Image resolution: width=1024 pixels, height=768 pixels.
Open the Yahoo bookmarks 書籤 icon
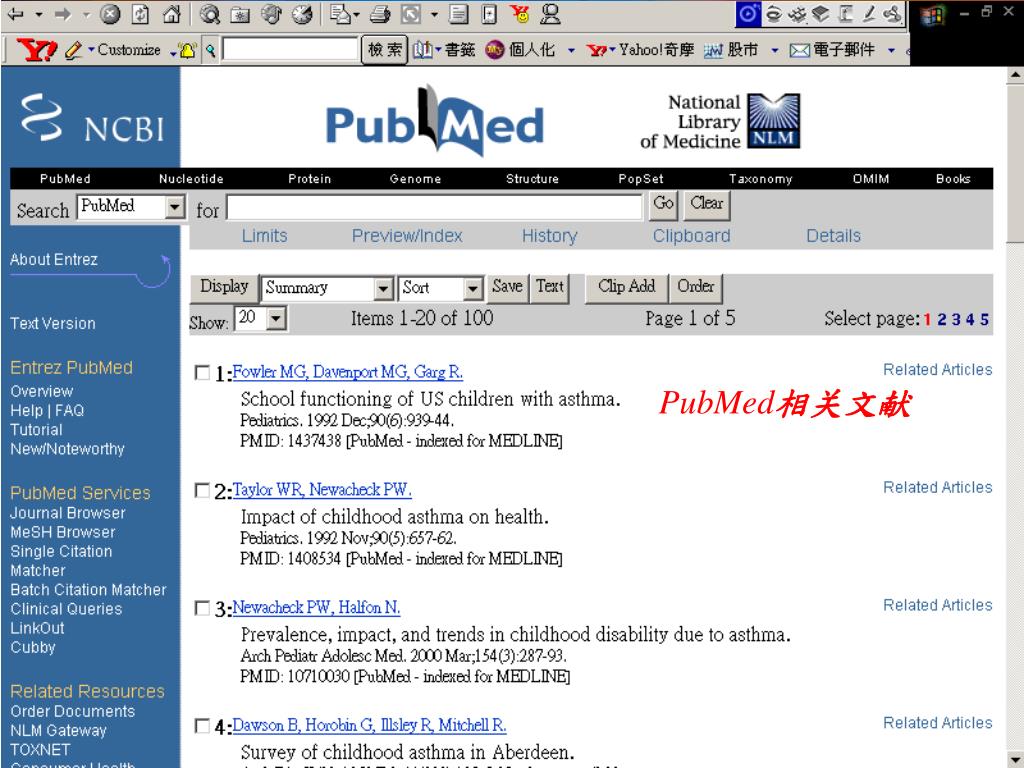(x=423, y=50)
